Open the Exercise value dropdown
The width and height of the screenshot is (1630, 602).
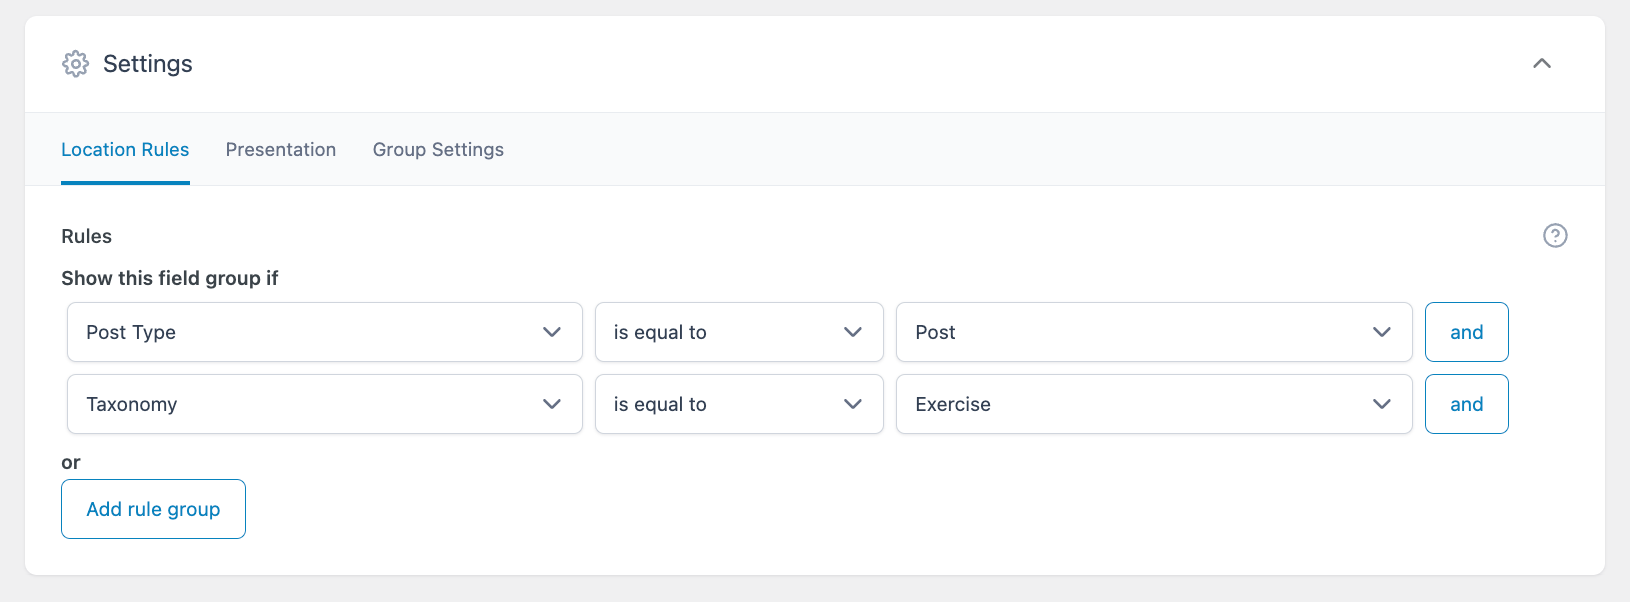pyautogui.click(x=1153, y=404)
